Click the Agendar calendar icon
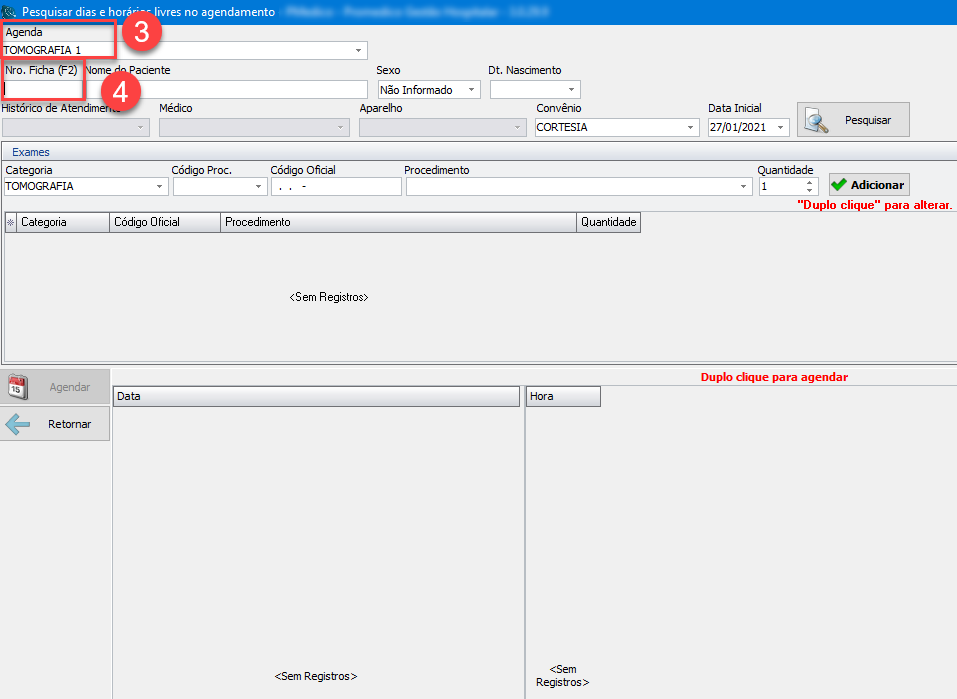Image resolution: width=957 pixels, height=699 pixels. 17,387
